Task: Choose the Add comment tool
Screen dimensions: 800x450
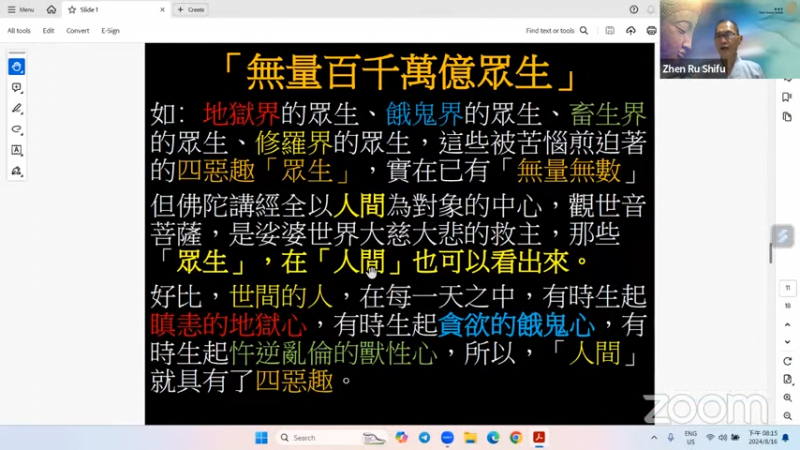Action: (x=17, y=88)
